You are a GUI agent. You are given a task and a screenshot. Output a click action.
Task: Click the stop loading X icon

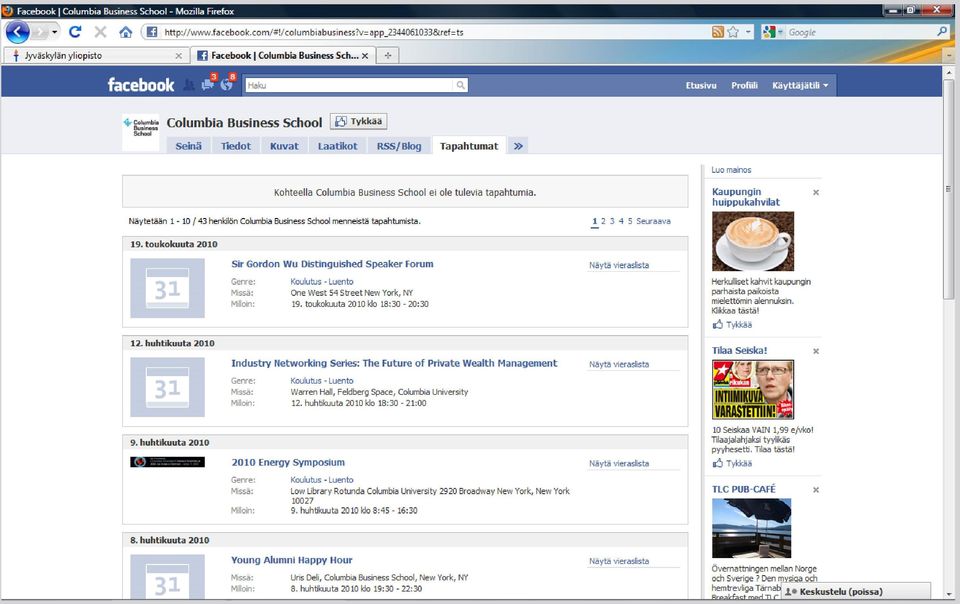[100, 32]
